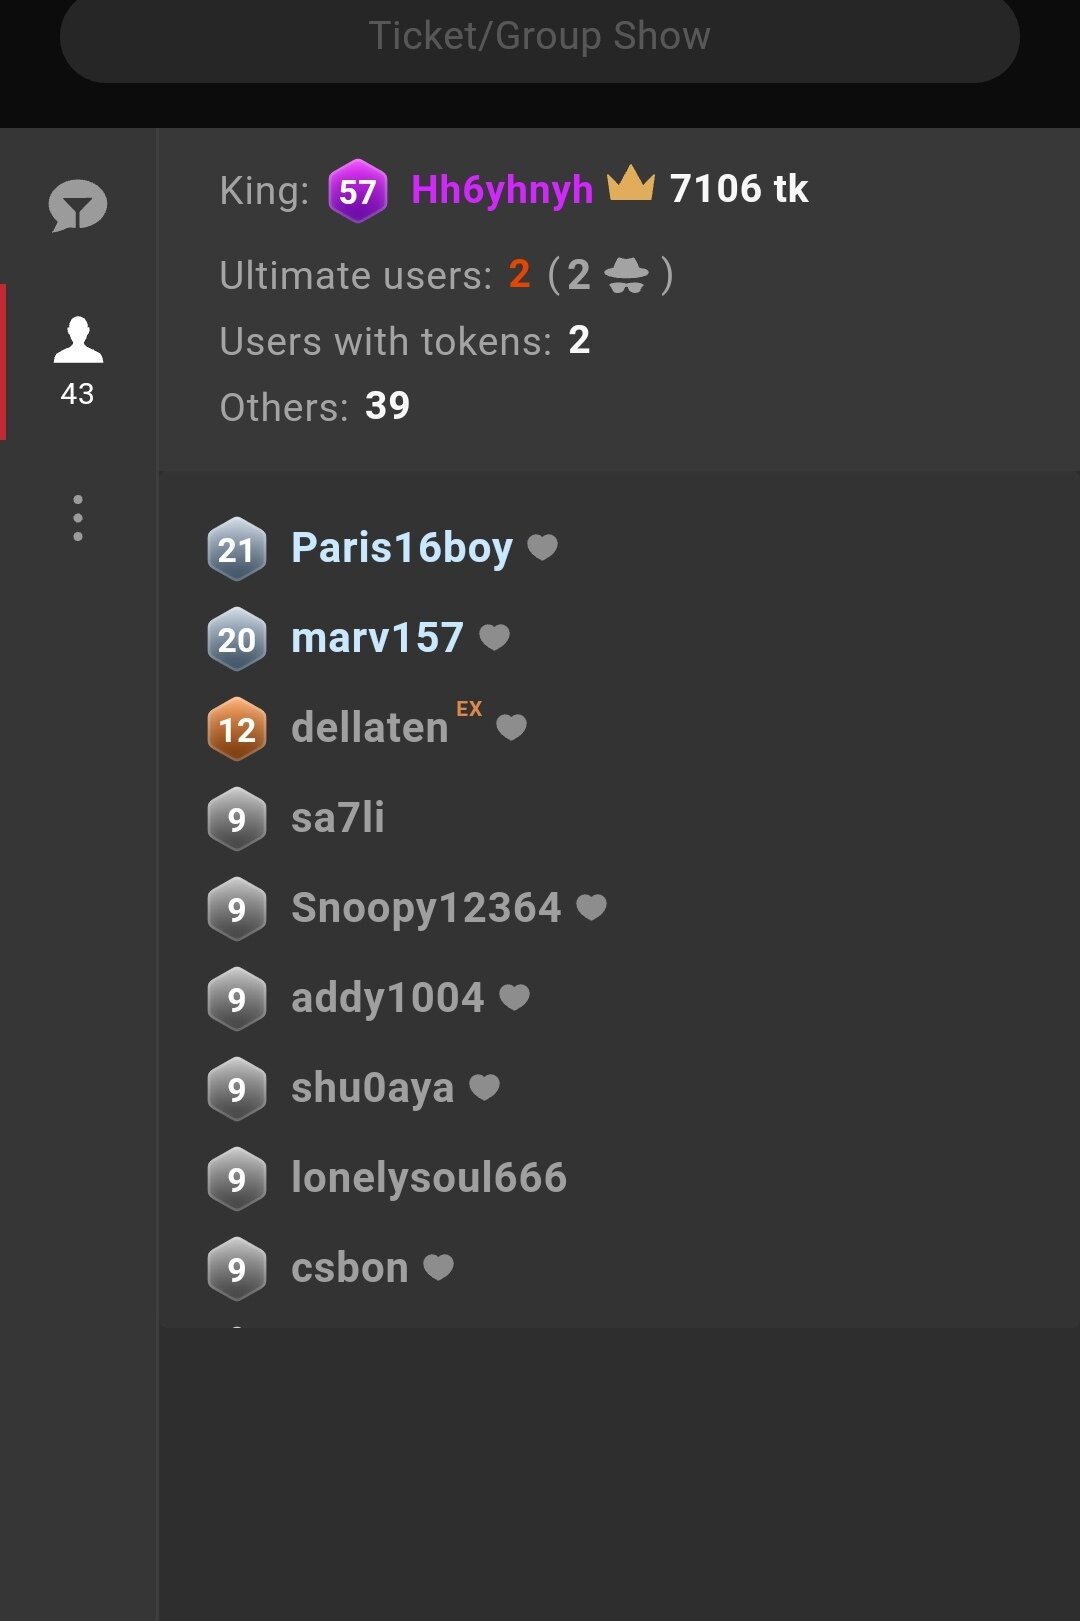Tap the gold crown icon

tap(631, 185)
